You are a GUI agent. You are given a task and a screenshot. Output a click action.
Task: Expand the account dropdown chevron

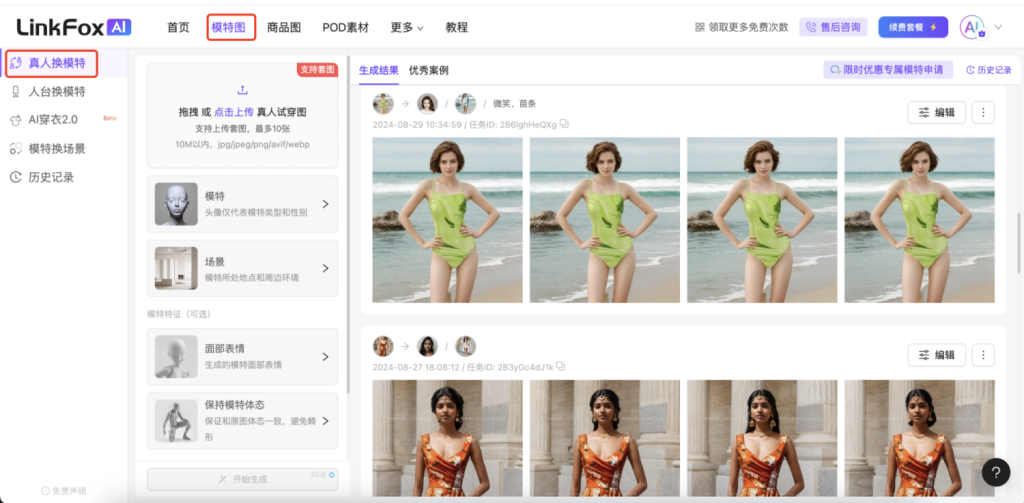click(998, 27)
